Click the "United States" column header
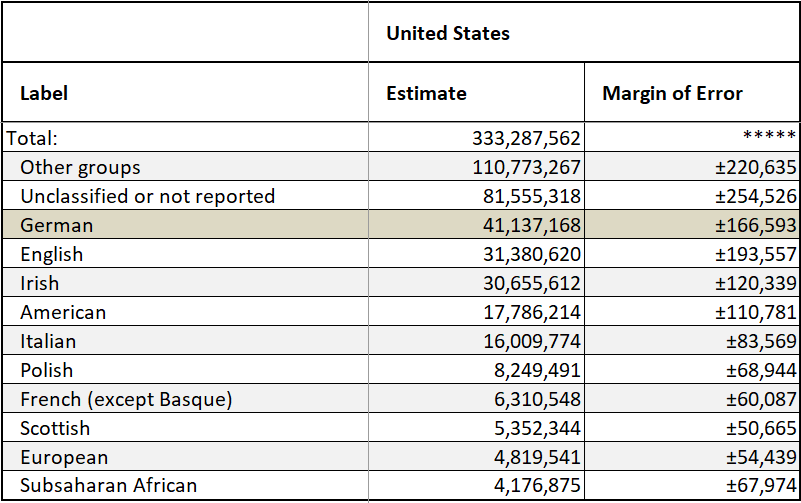Image resolution: width=801 pixels, height=503 pixels. tap(448, 33)
